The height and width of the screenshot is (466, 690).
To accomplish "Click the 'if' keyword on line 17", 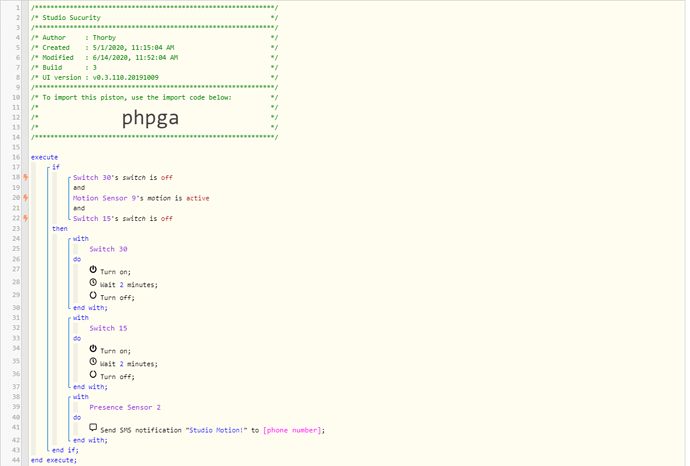I will (56, 167).
